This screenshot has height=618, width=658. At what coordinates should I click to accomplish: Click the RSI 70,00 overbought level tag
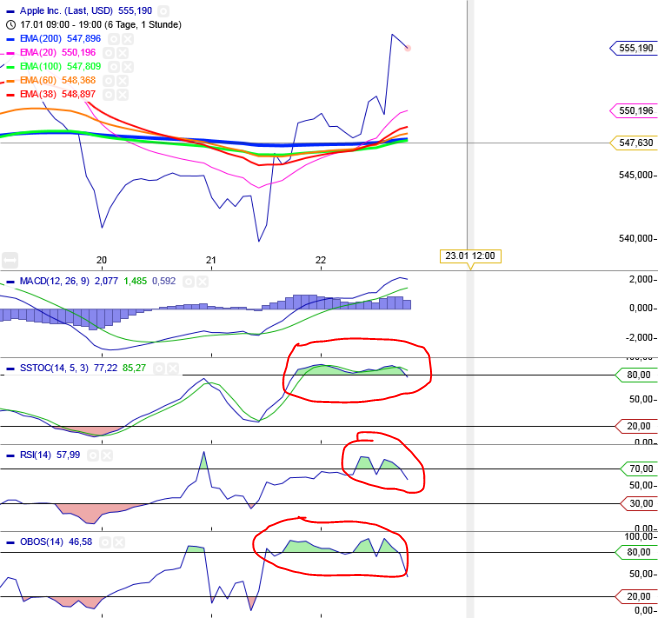[x=639, y=469]
